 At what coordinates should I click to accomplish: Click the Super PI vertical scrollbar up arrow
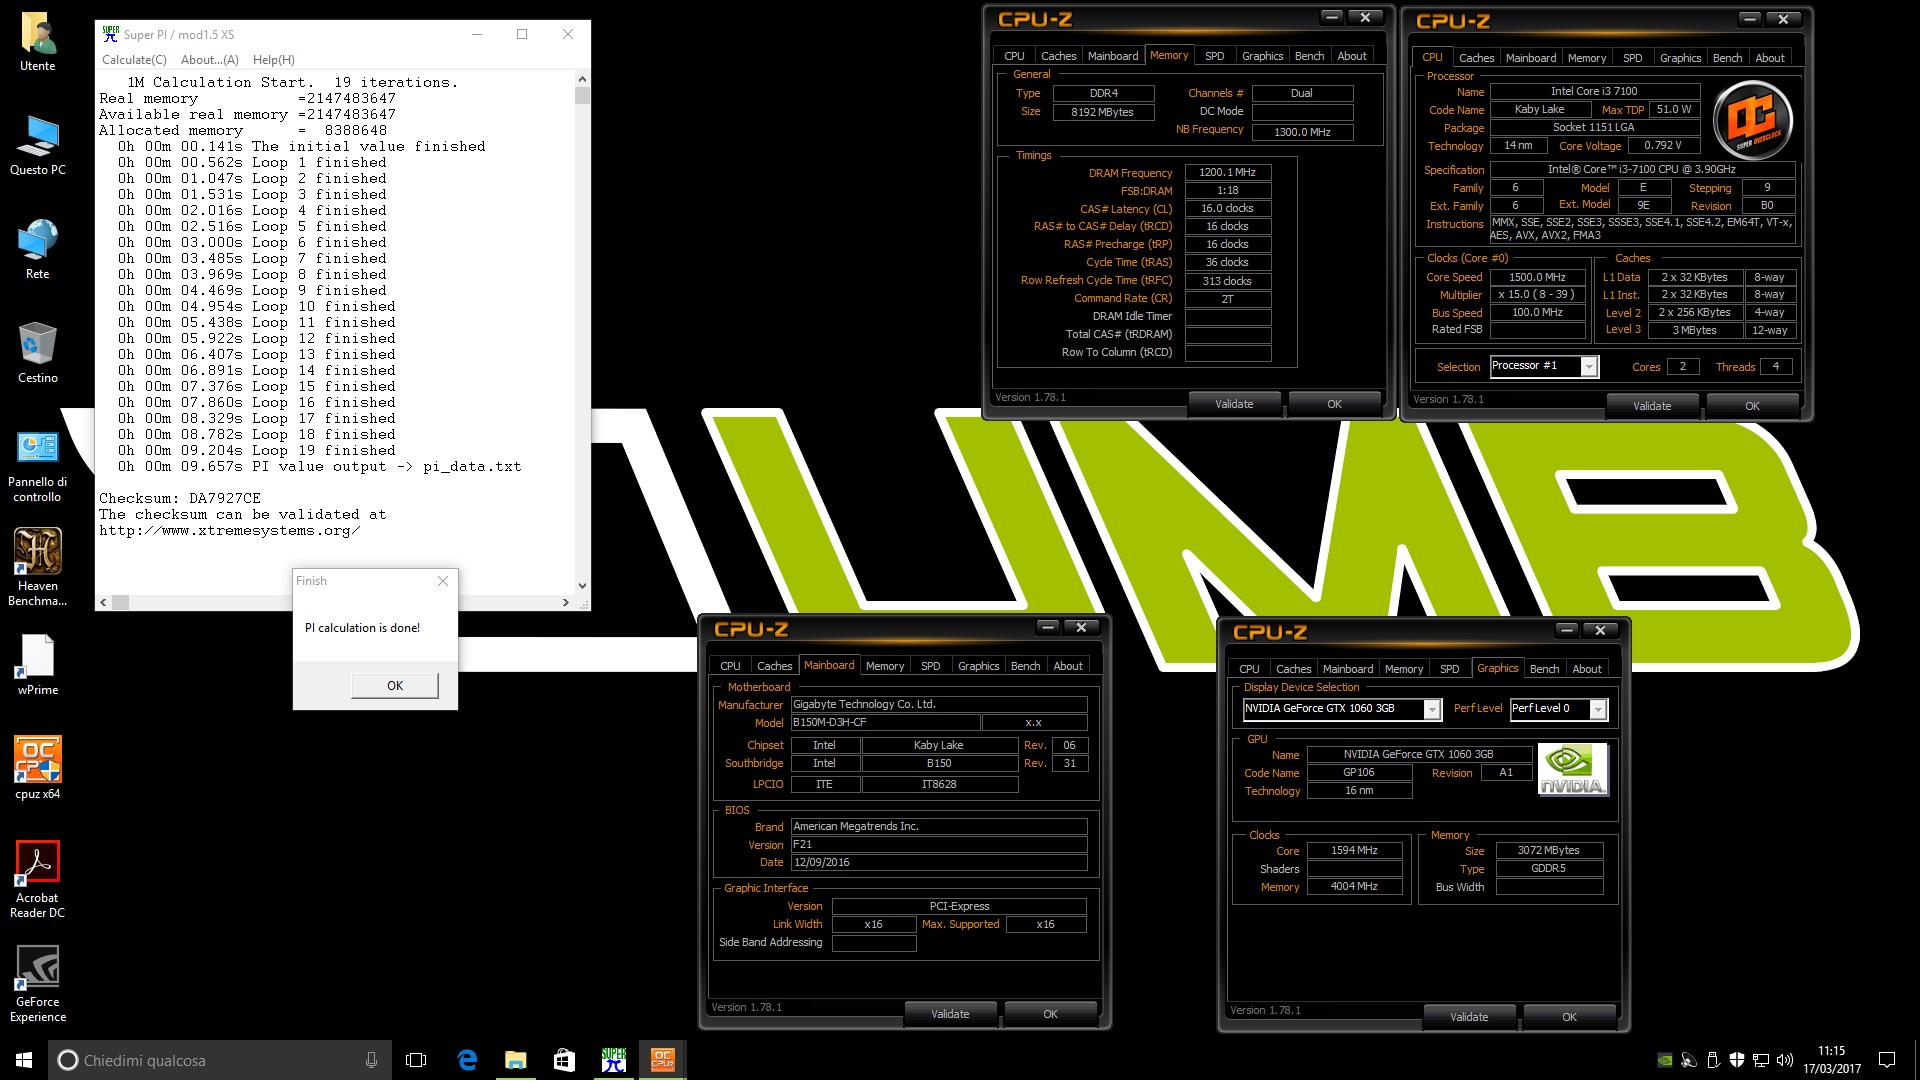coord(582,78)
